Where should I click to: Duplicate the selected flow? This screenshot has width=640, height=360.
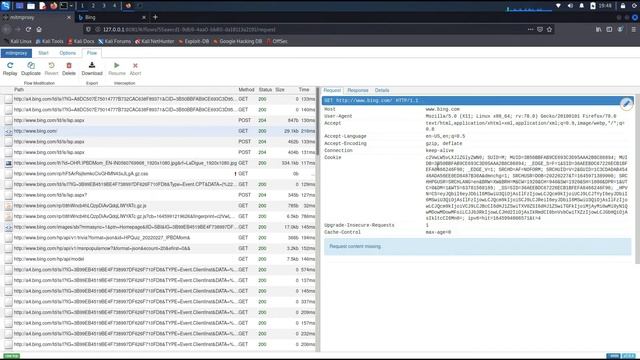pyautogui.click(x=31, y=69)
